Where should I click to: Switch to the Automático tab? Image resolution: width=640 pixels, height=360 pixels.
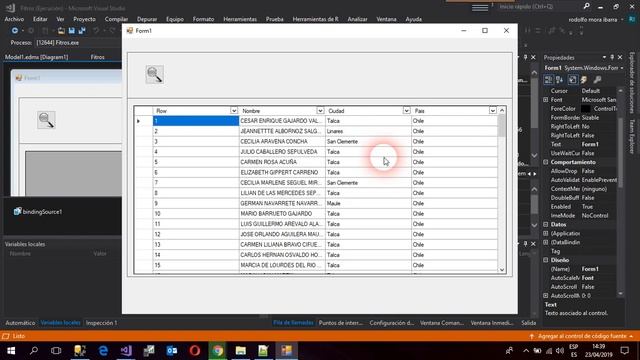pyautogui.click(x=20, y=323)
